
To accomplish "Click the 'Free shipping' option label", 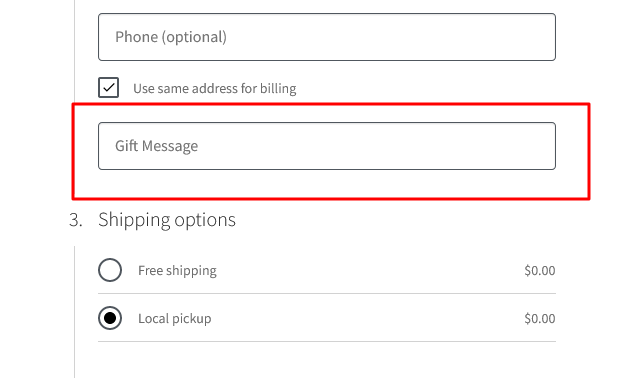I will click(x=177, y=270).
